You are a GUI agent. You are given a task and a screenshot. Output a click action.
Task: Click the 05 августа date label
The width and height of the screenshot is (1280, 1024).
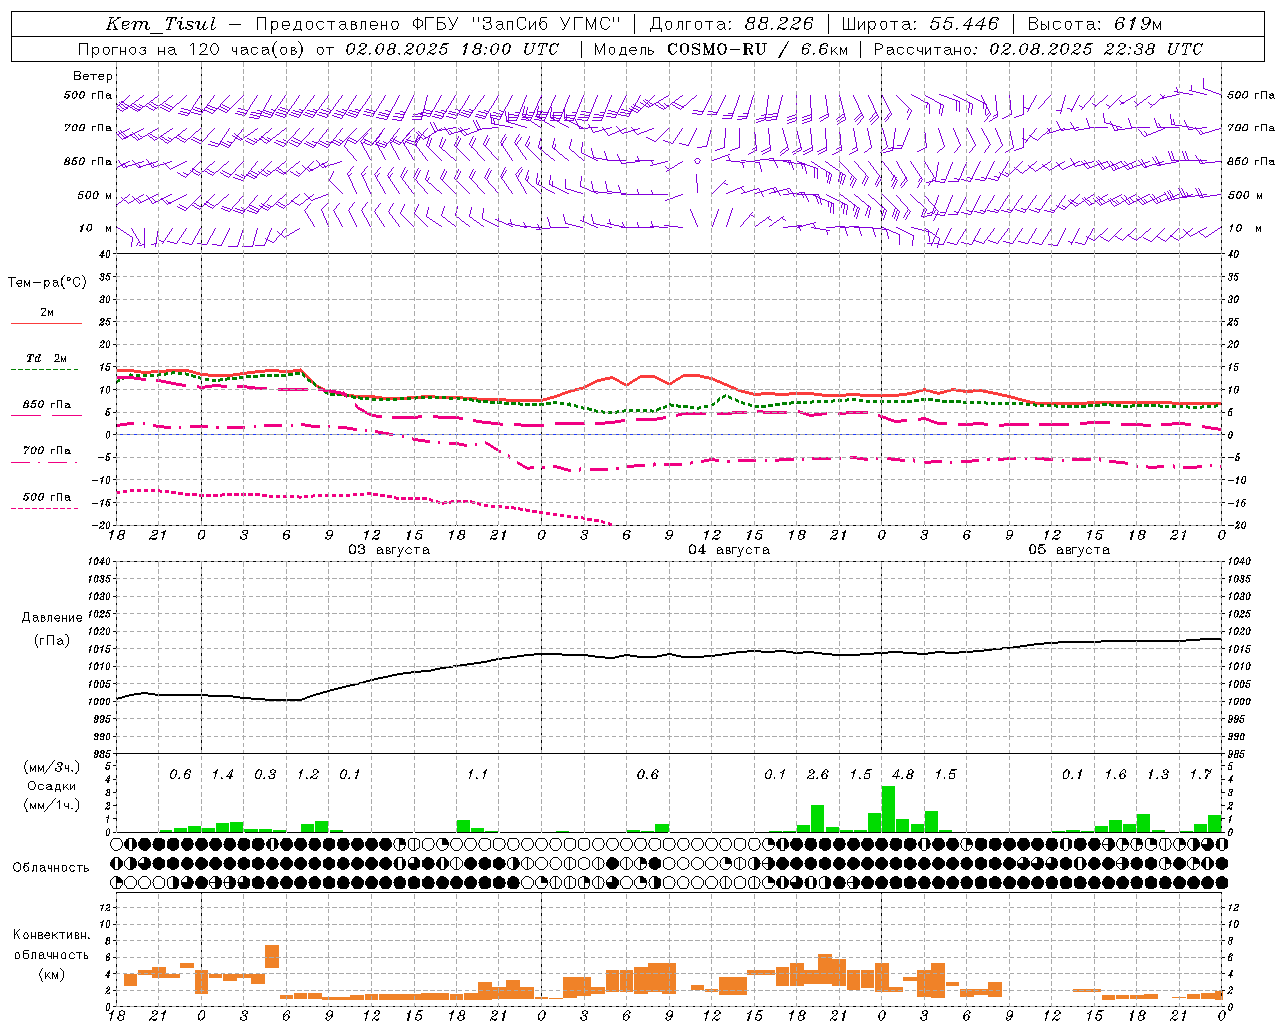pos(1069,550)
